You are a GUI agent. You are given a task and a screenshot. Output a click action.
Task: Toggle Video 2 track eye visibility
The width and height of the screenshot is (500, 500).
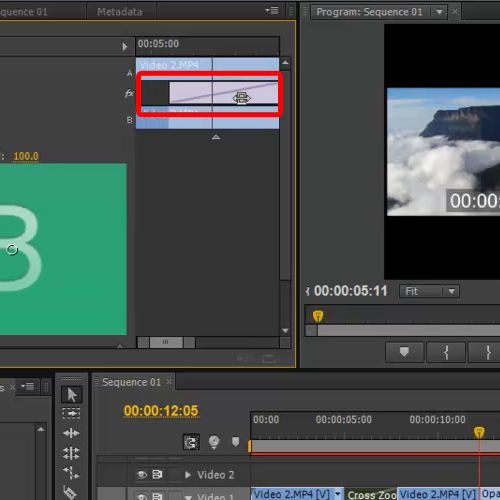142,474
